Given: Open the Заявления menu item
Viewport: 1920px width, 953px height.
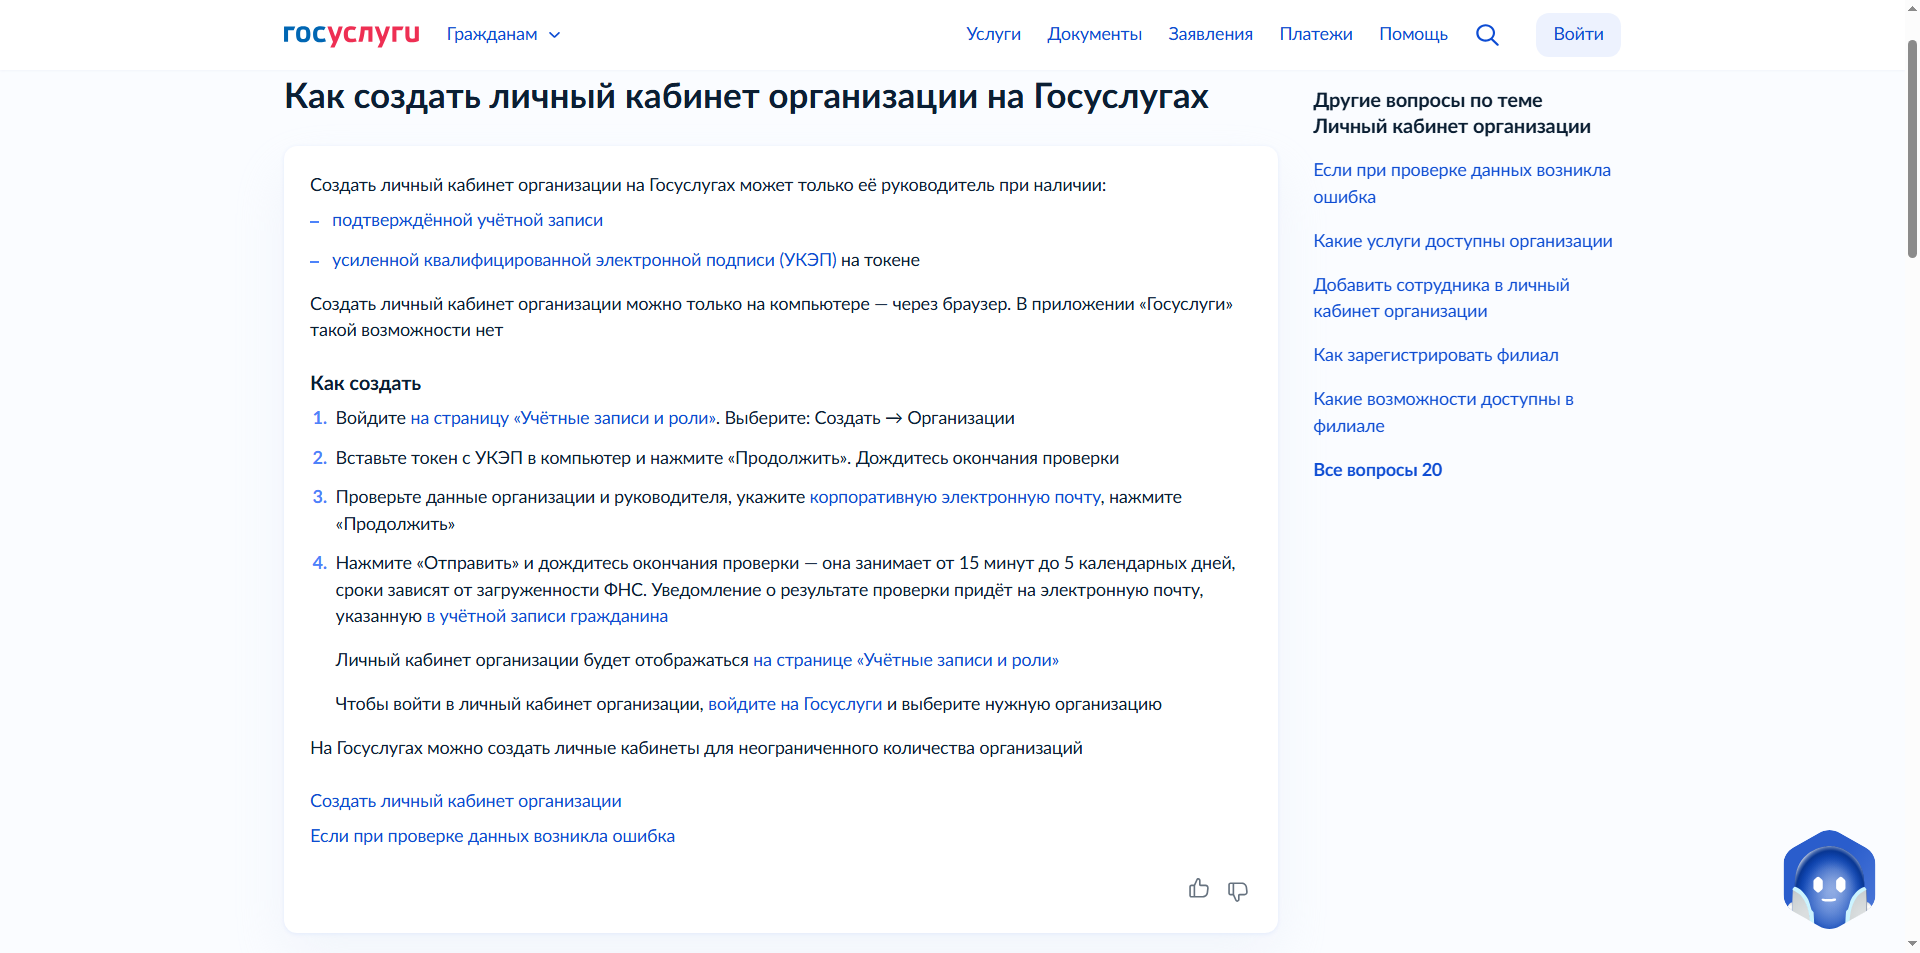Looking at the screenshot, I should tap(1210, 34).
